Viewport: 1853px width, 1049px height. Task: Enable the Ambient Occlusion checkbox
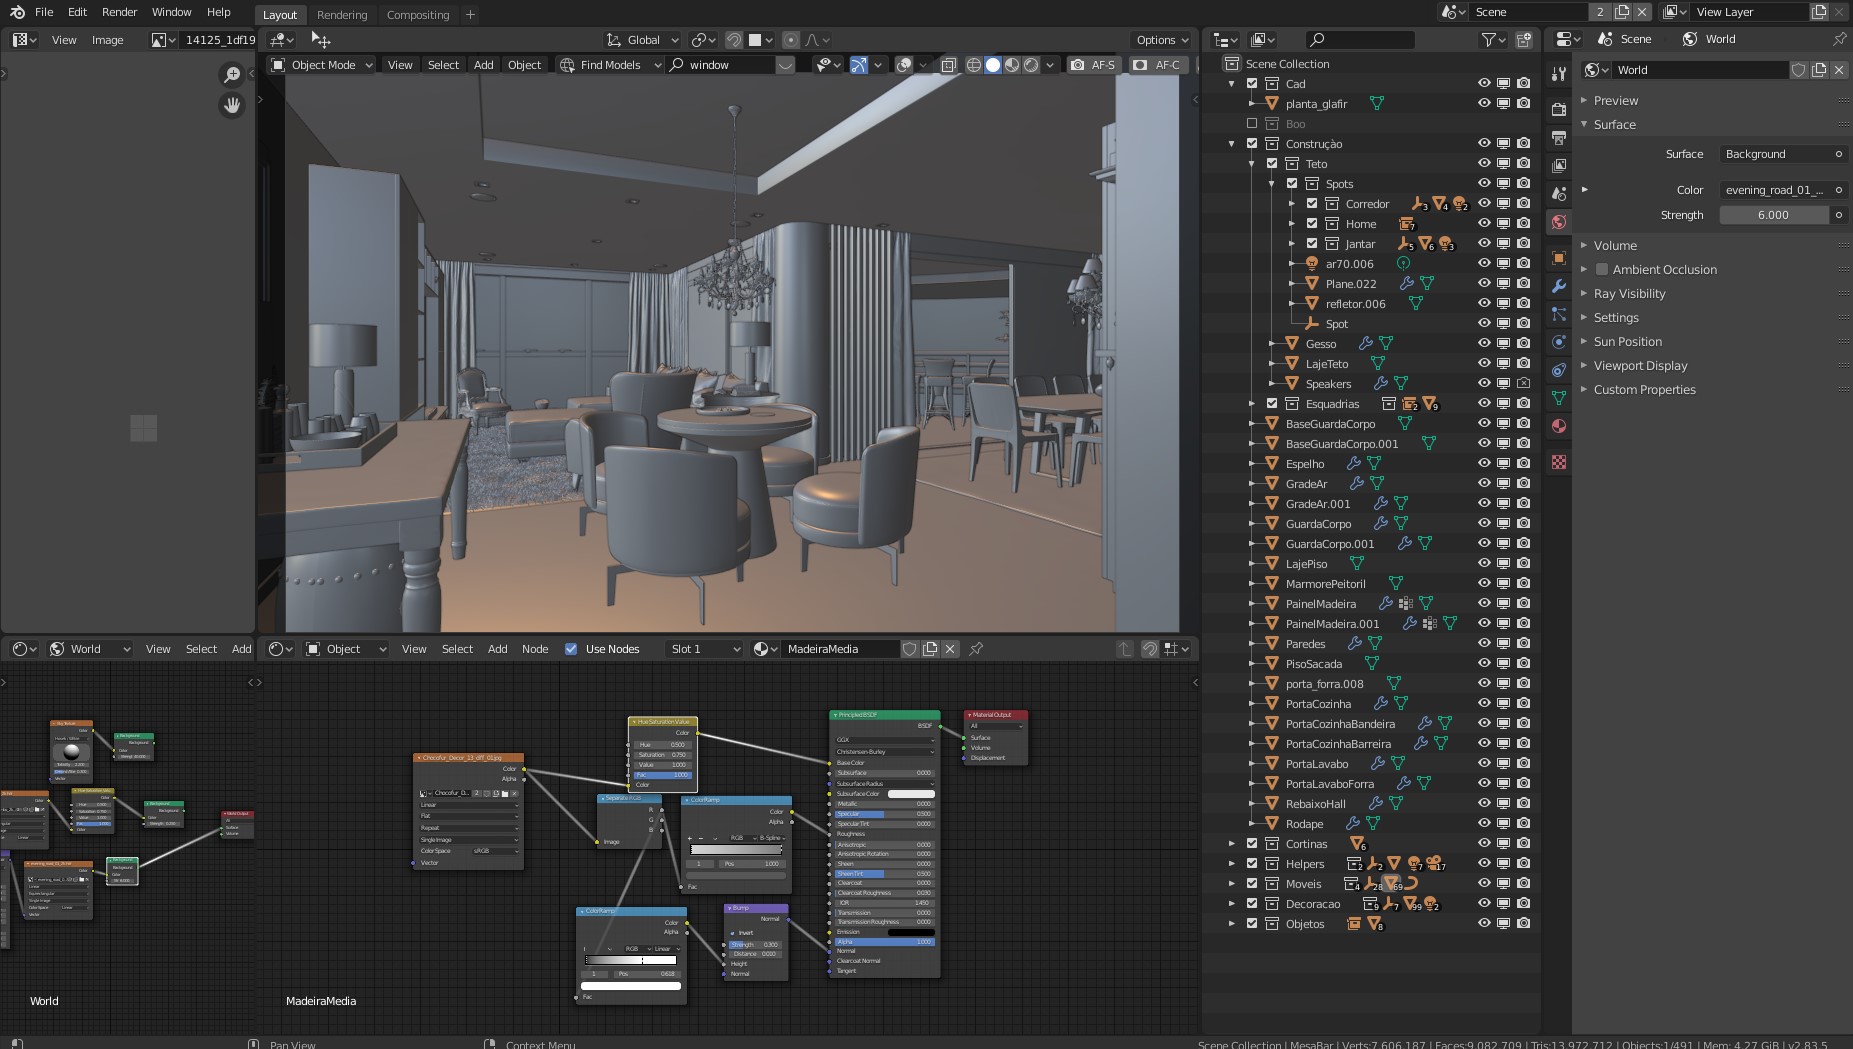point(1602,270)
